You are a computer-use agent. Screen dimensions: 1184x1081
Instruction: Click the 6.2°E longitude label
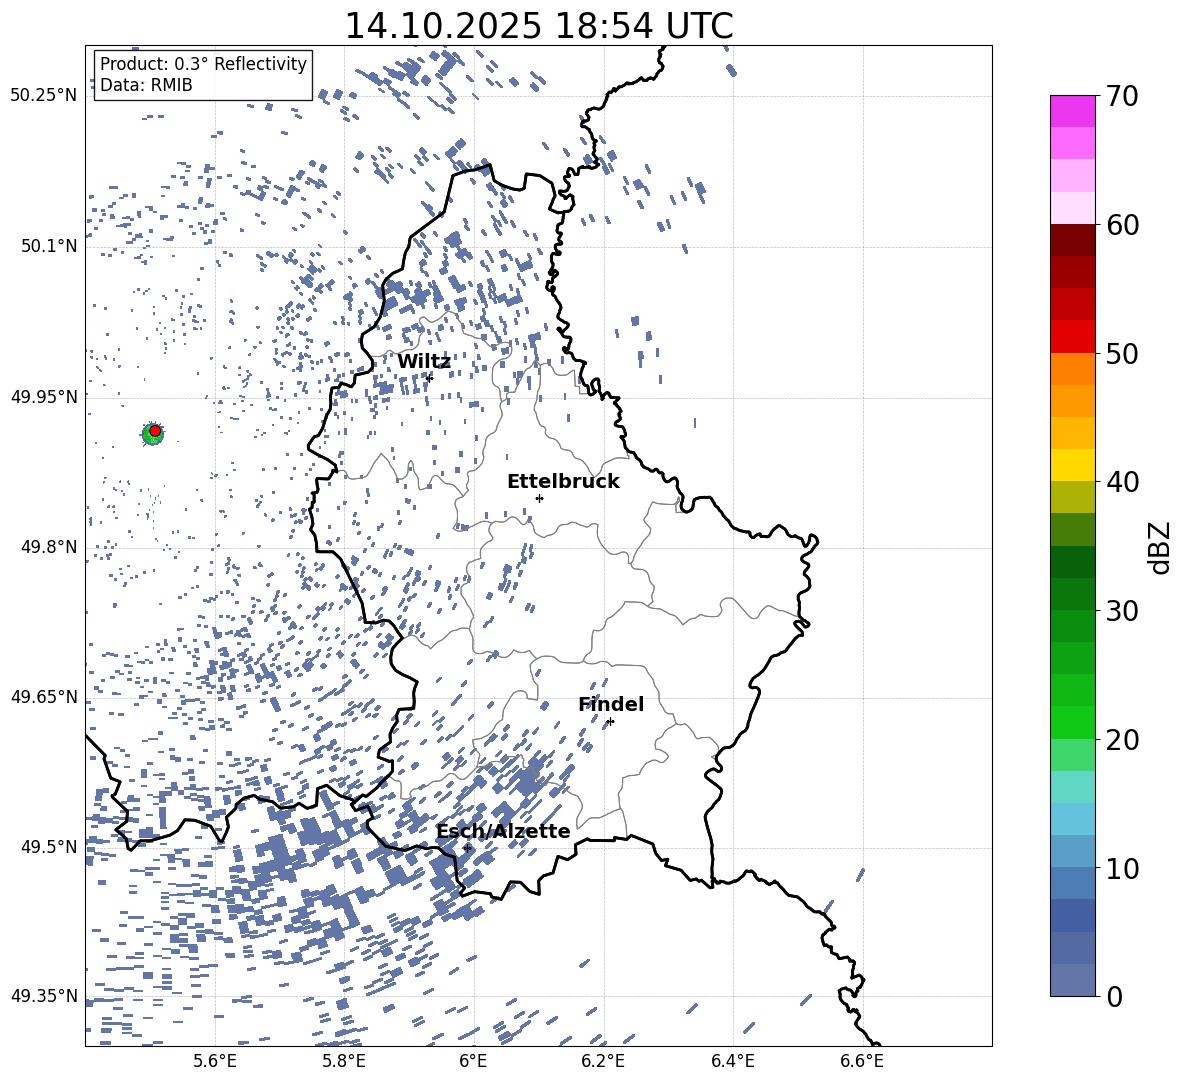(603, 1061)
